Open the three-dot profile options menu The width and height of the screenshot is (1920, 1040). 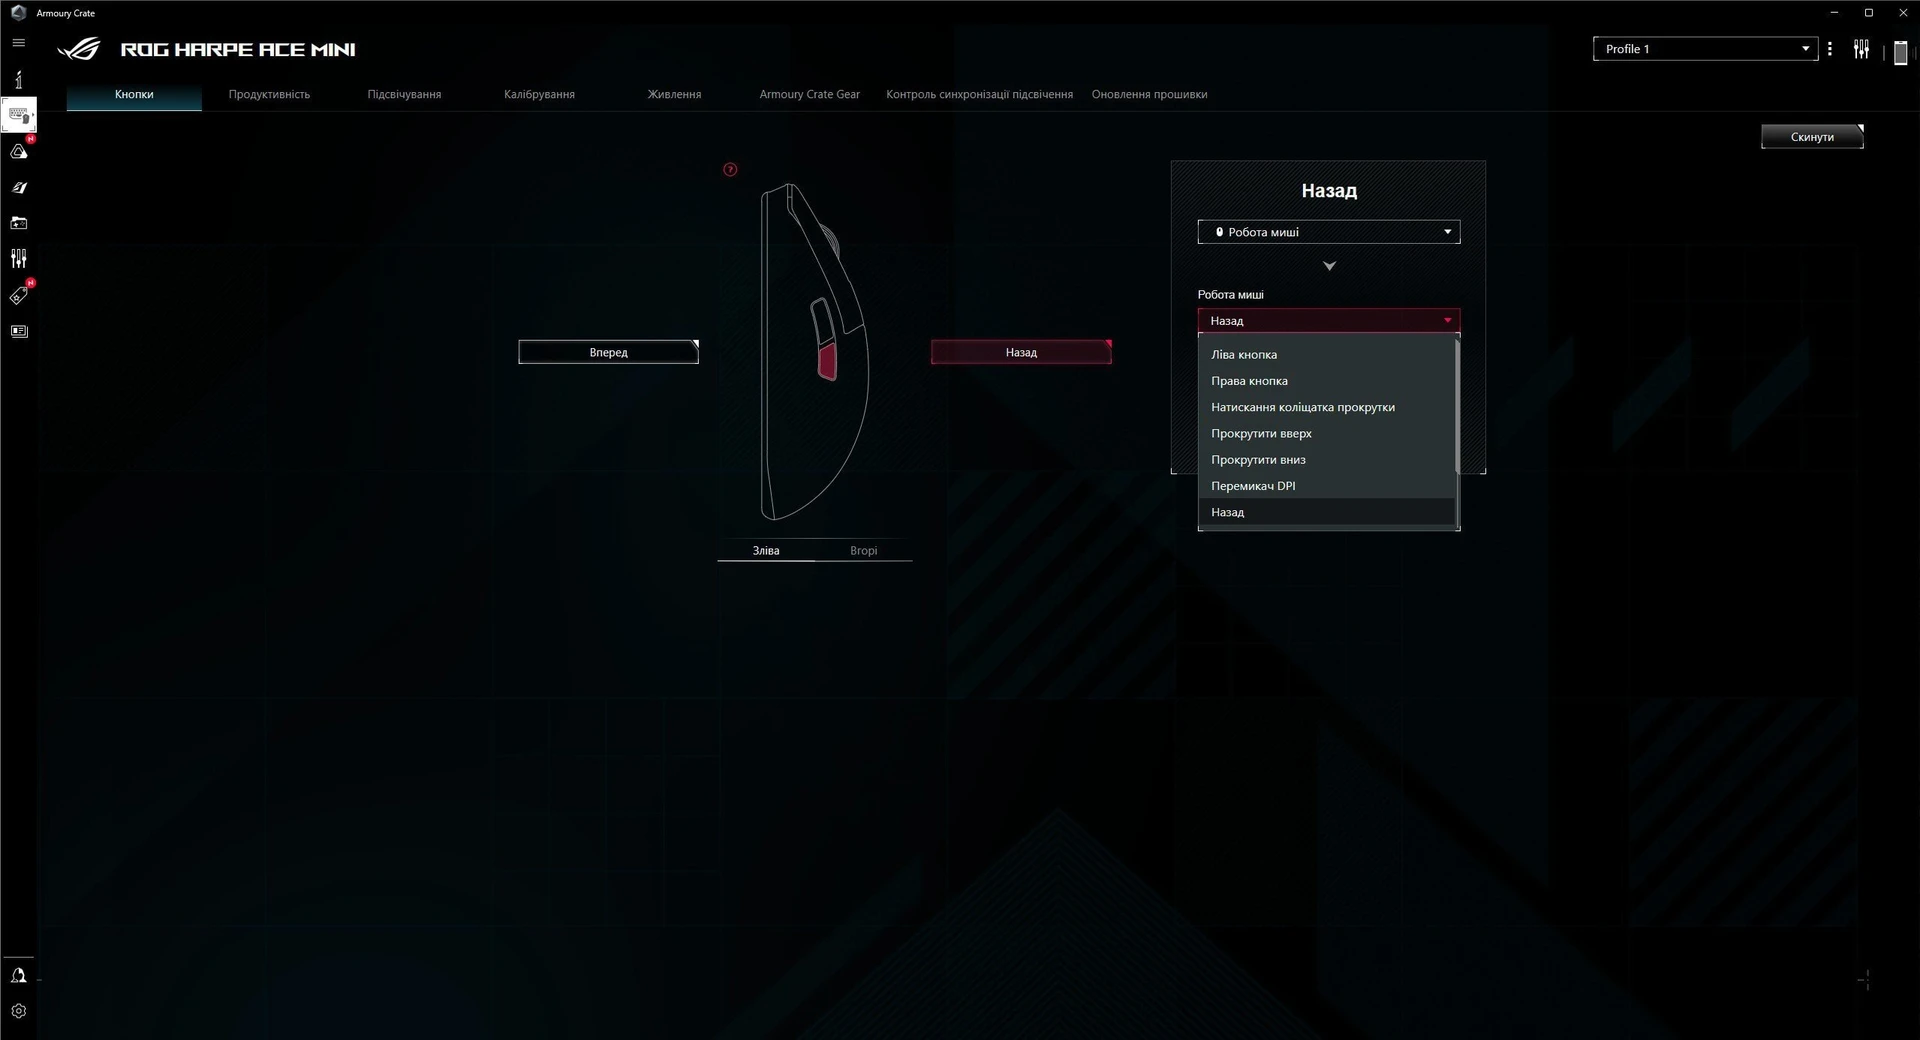pos(1830,49)
